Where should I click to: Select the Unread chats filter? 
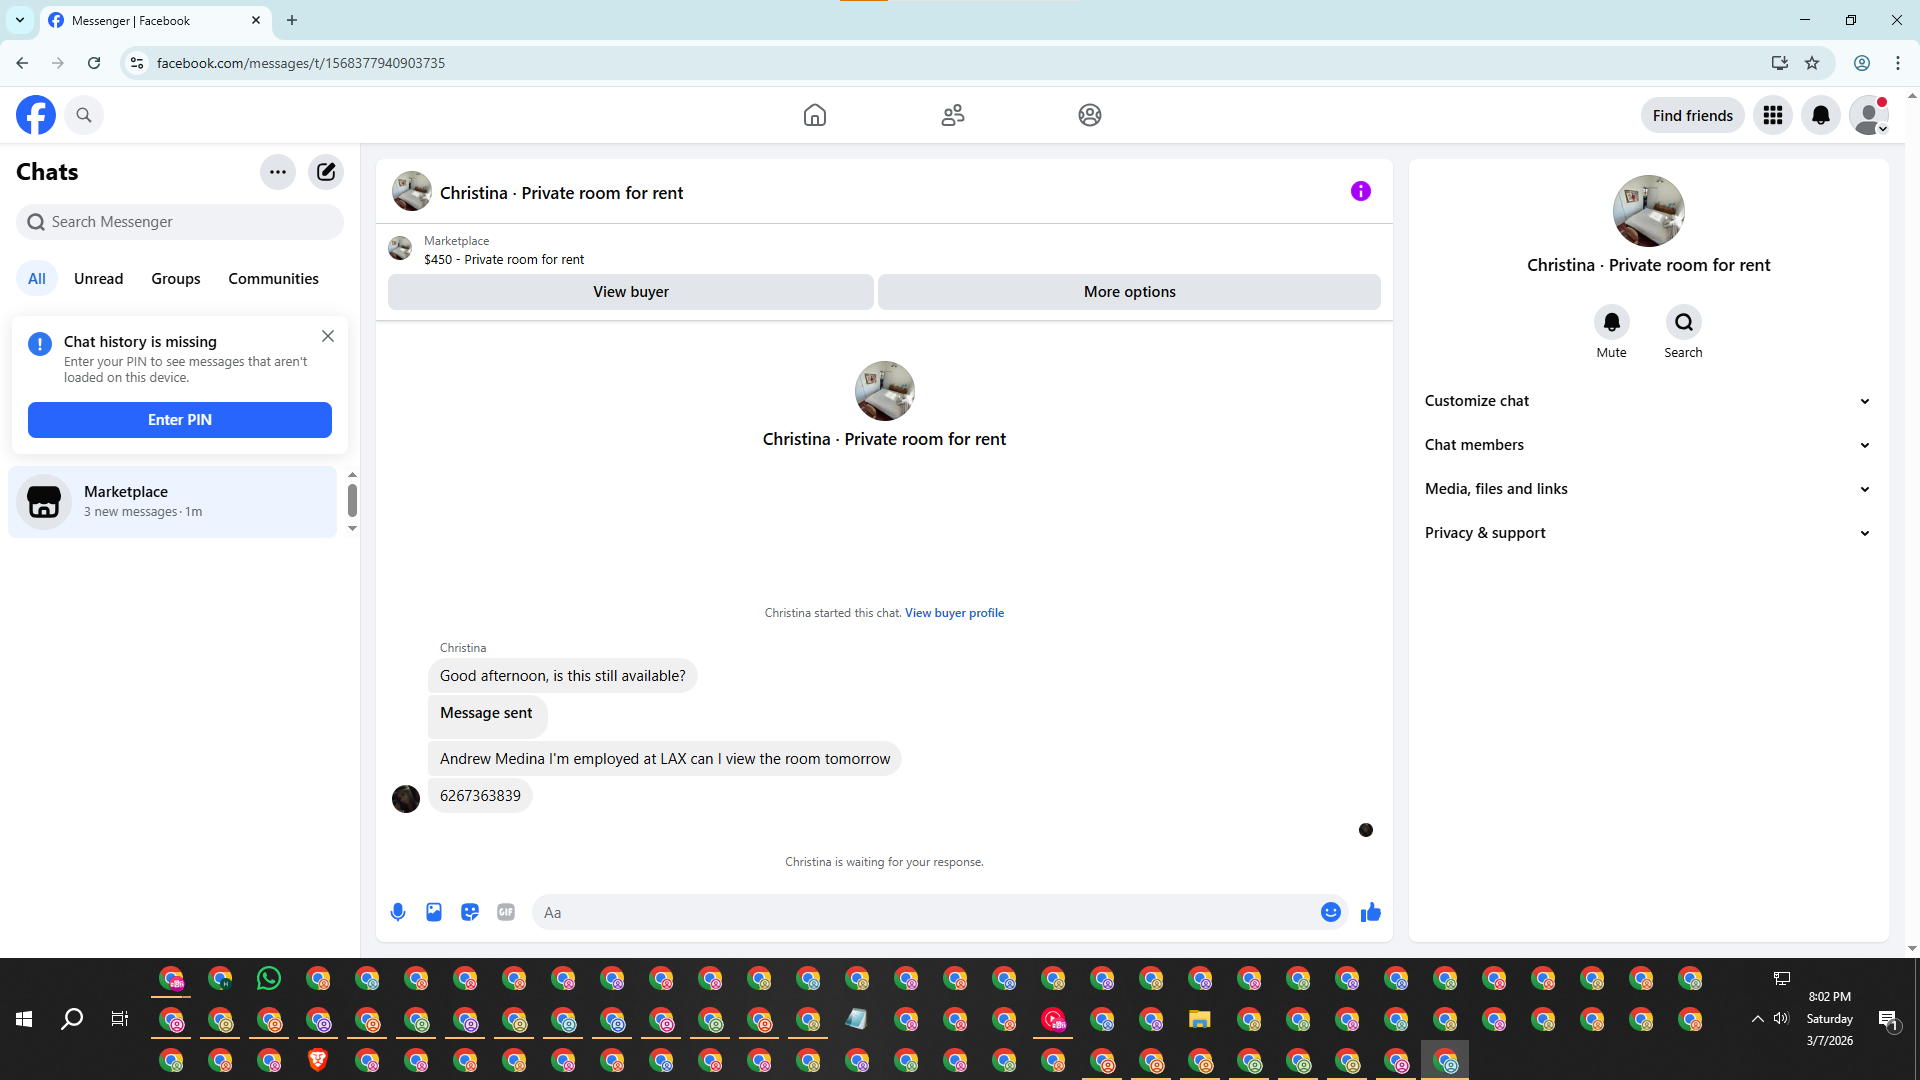coord(99,279)
